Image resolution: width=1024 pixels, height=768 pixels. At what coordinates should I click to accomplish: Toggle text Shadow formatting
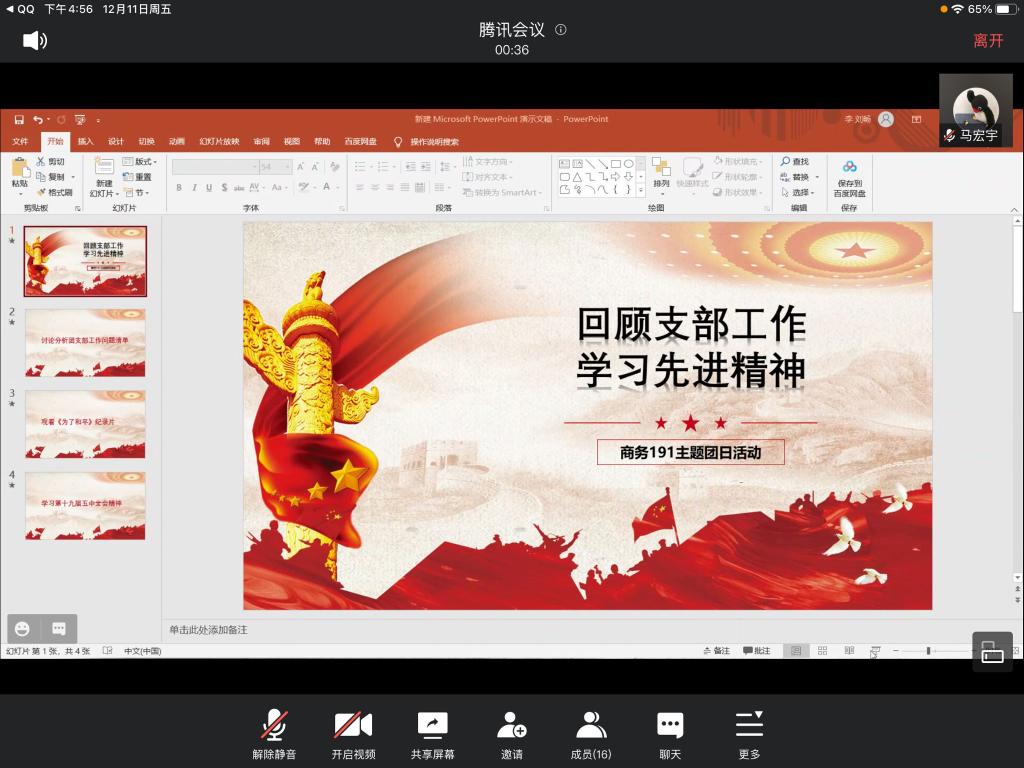[x=224, y=187]
